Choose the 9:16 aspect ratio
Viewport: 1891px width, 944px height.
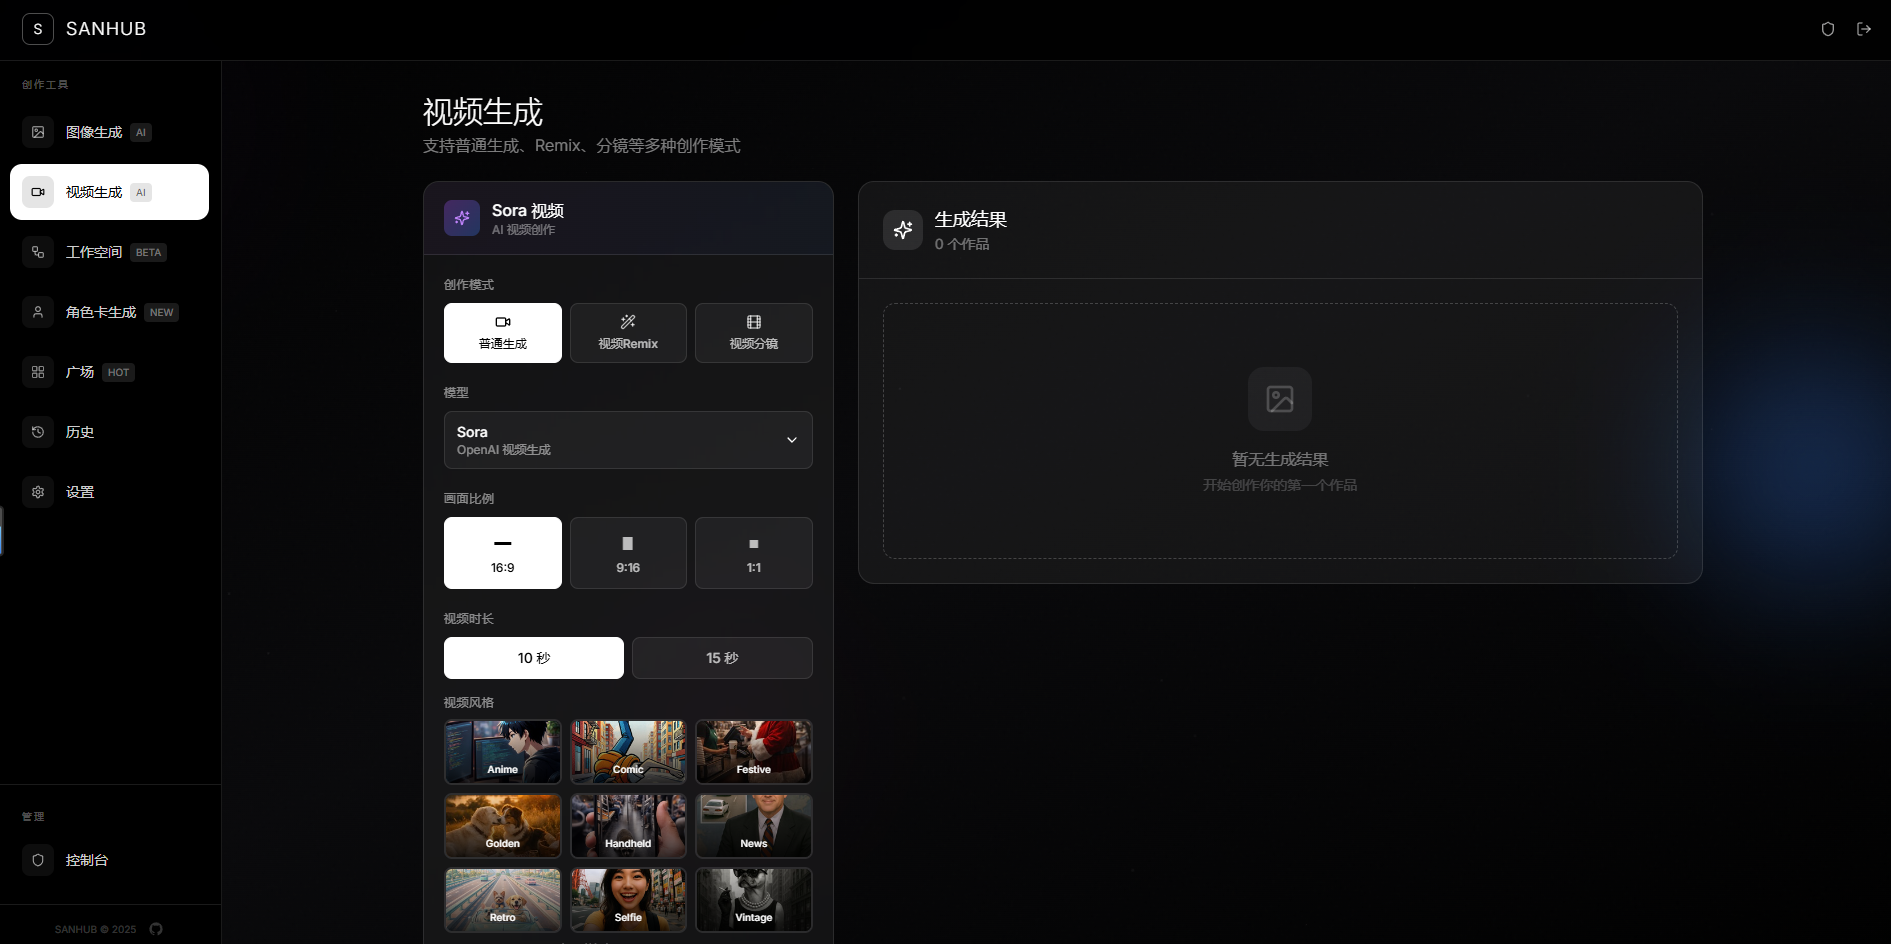(628, 553)
